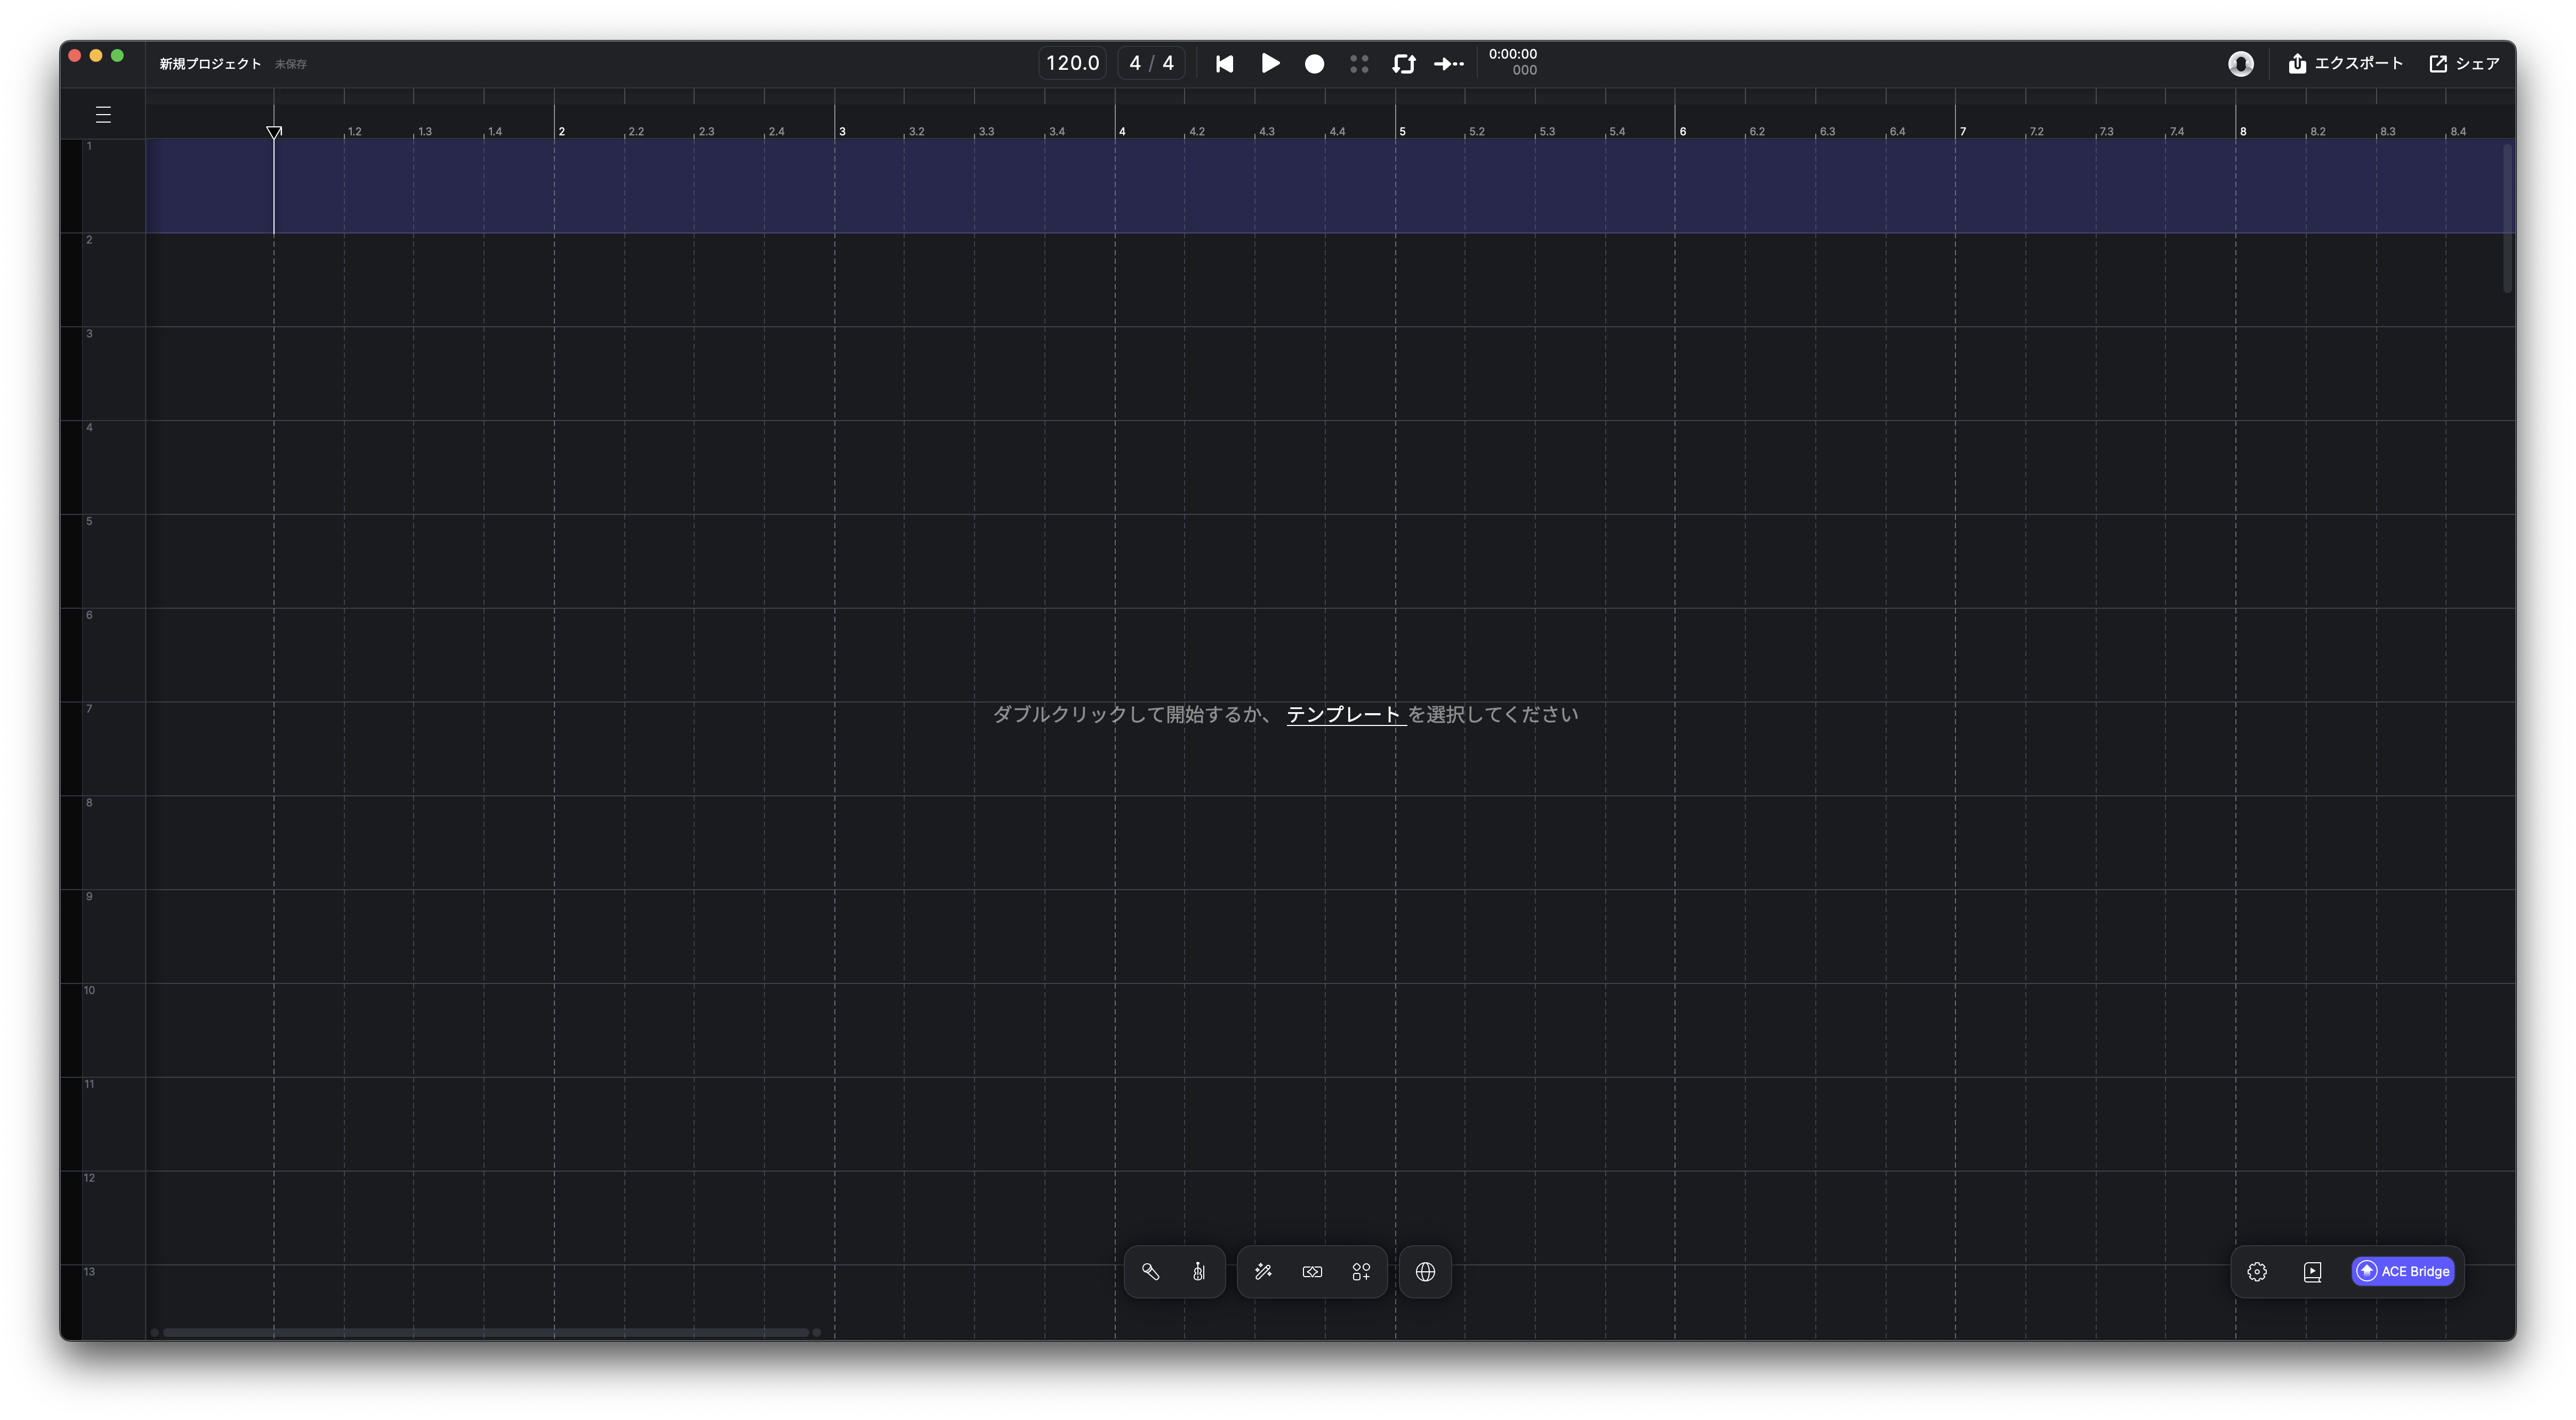
Task: Open the tutorial book-with-play icon
Action: (x=2312, y=1272)
